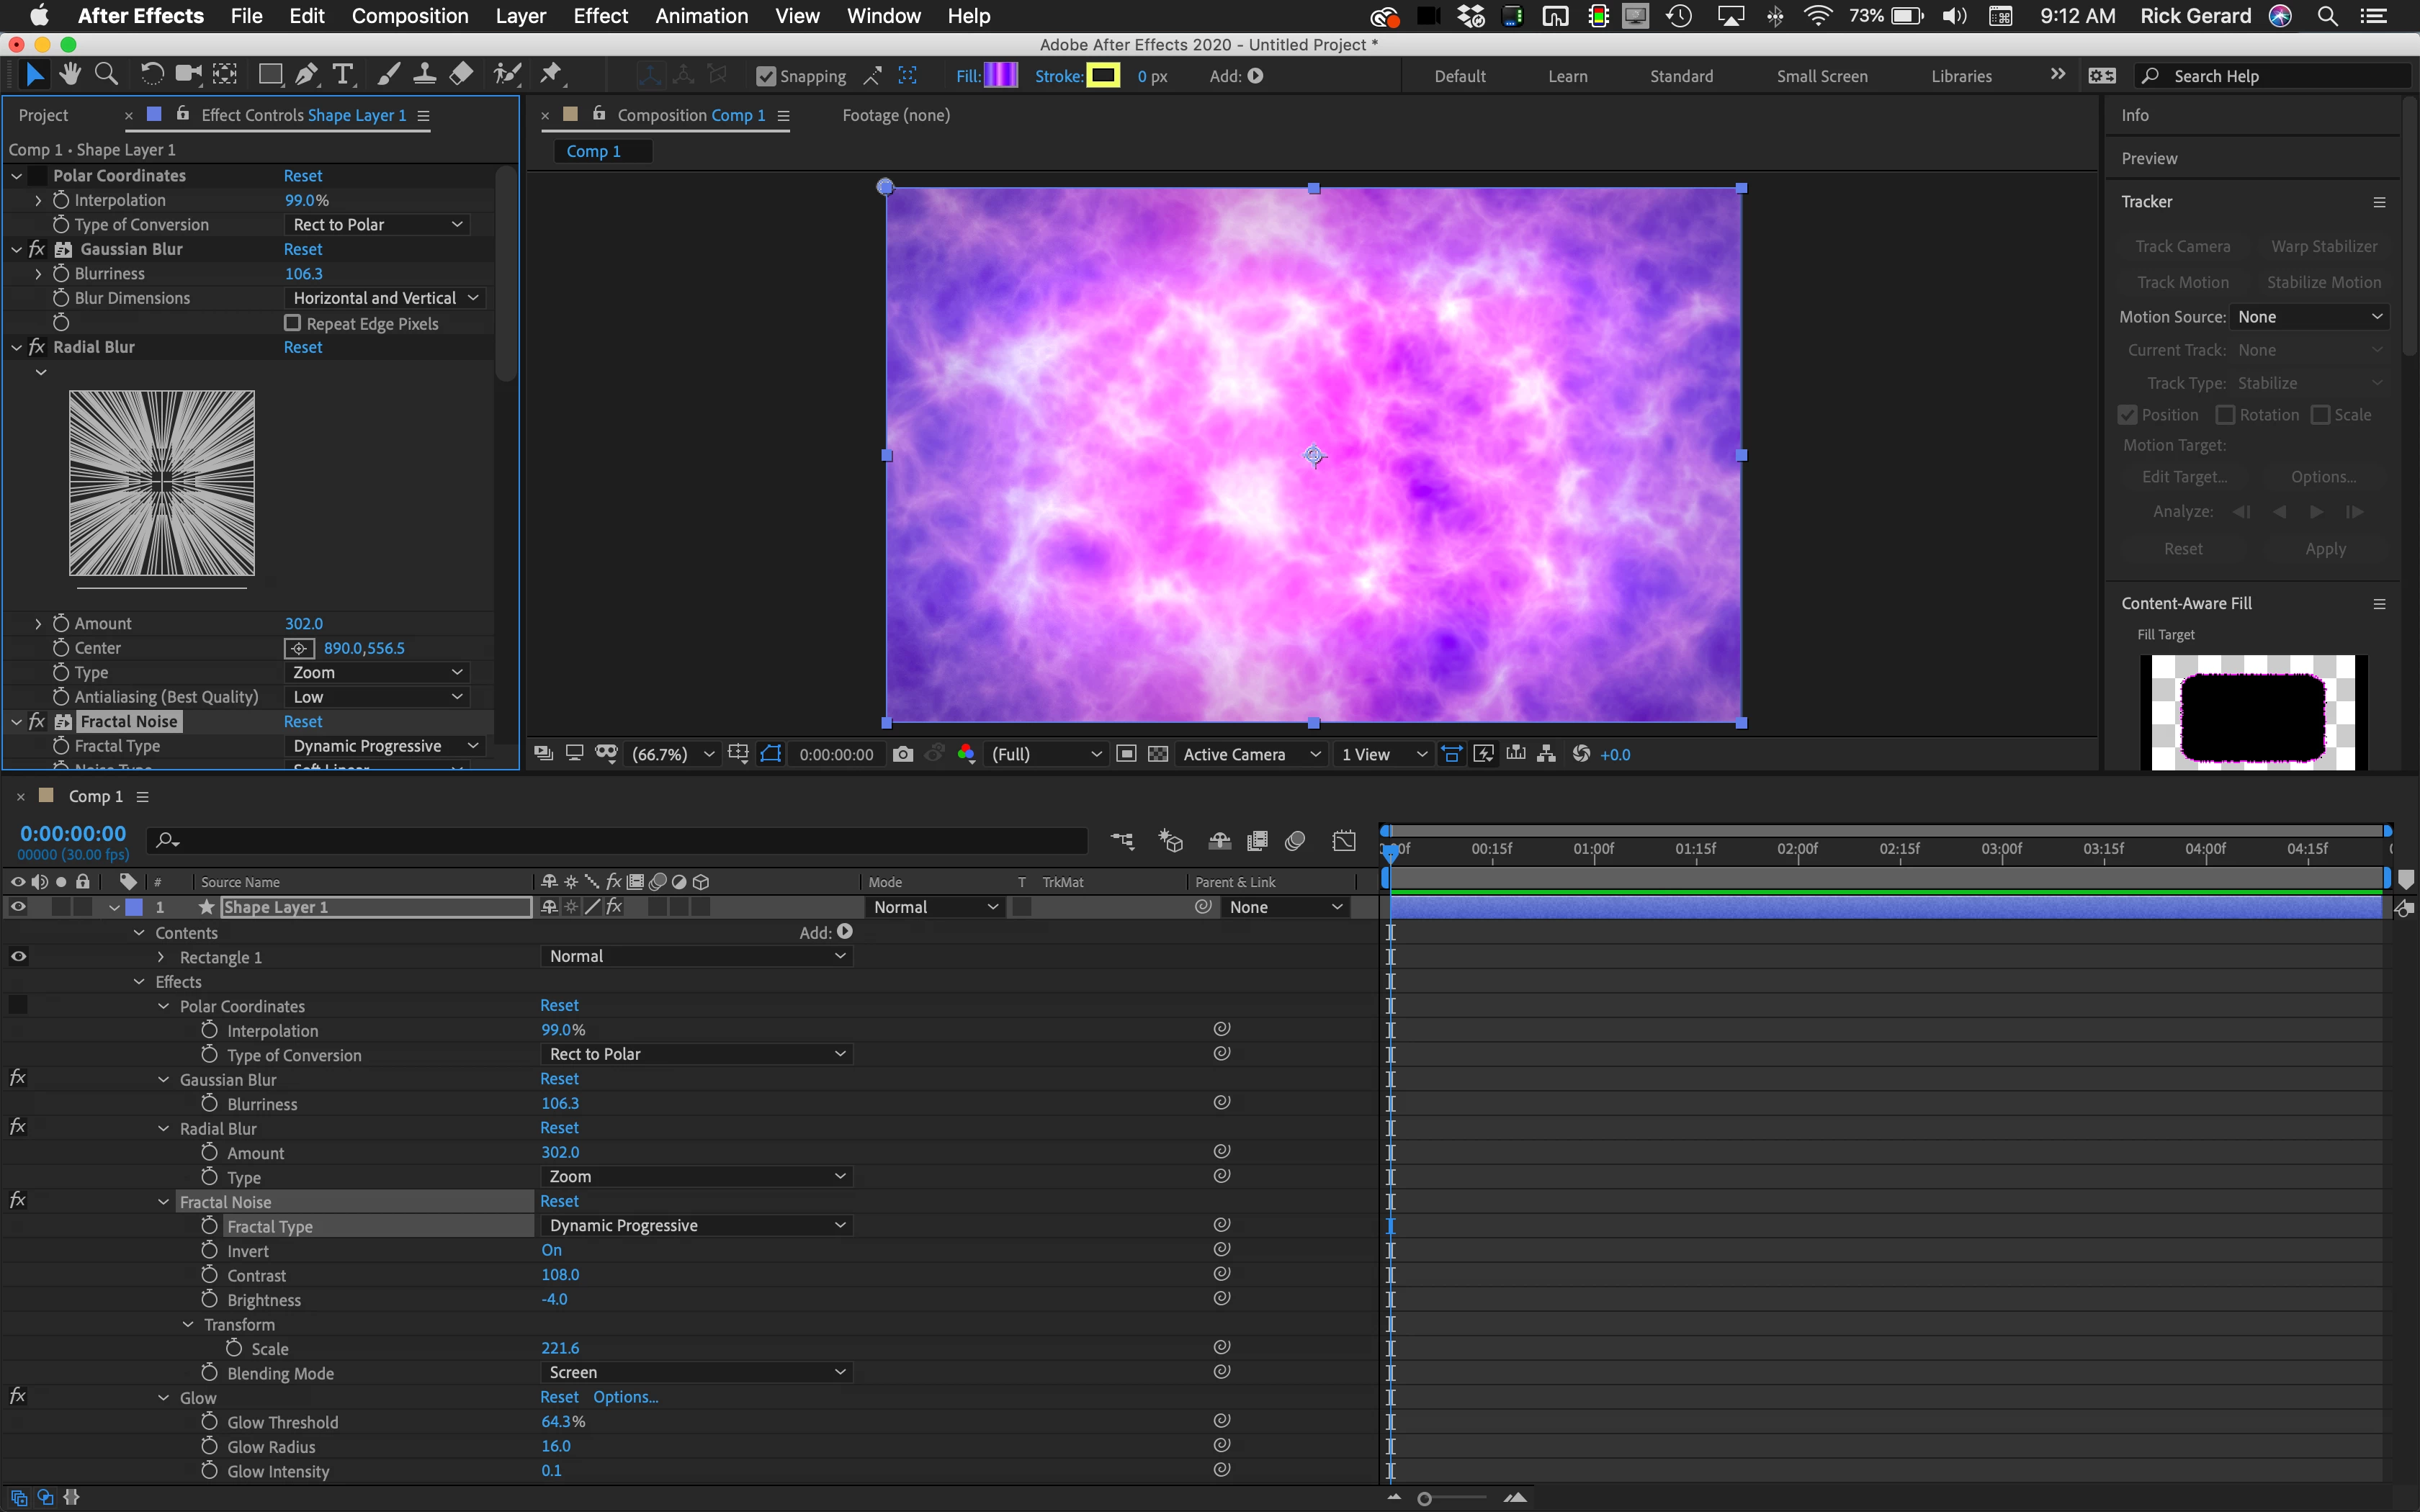2420x1512 pixels.
Task: Select the Hand tool
Action: pyautogui.click(x=70, y=75)
